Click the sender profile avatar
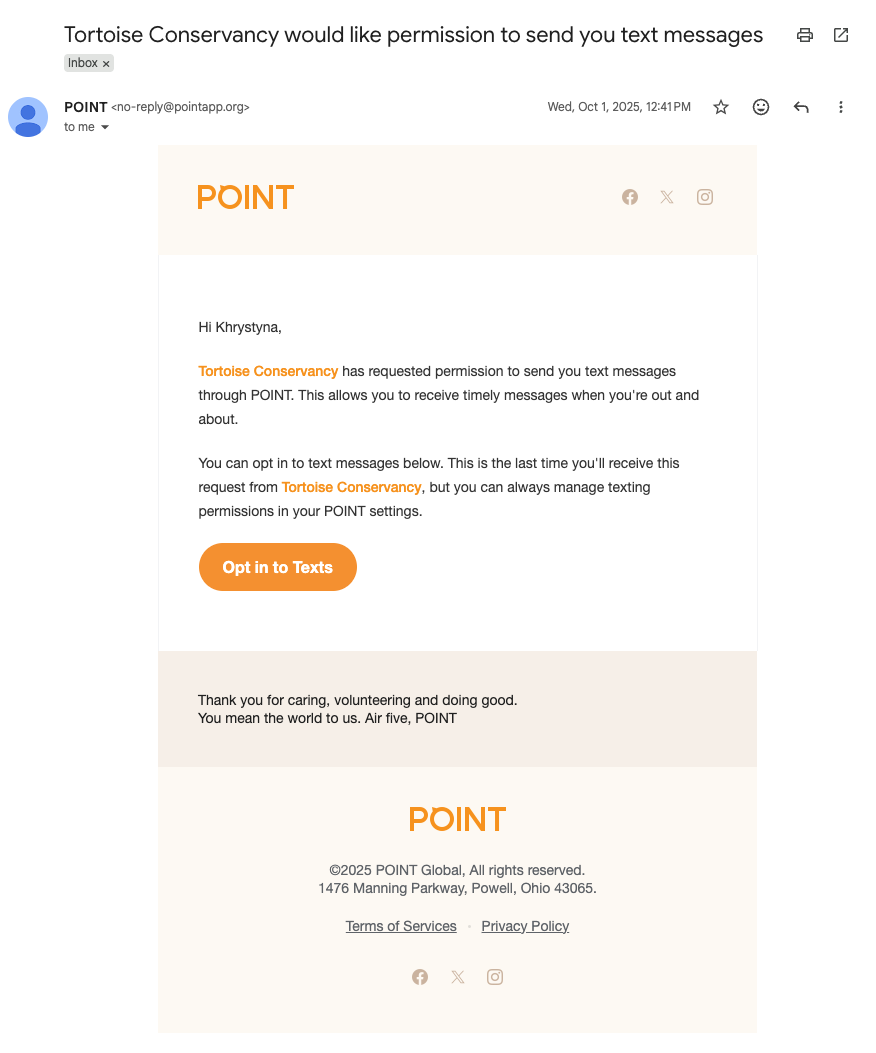 tap(28, 117)
